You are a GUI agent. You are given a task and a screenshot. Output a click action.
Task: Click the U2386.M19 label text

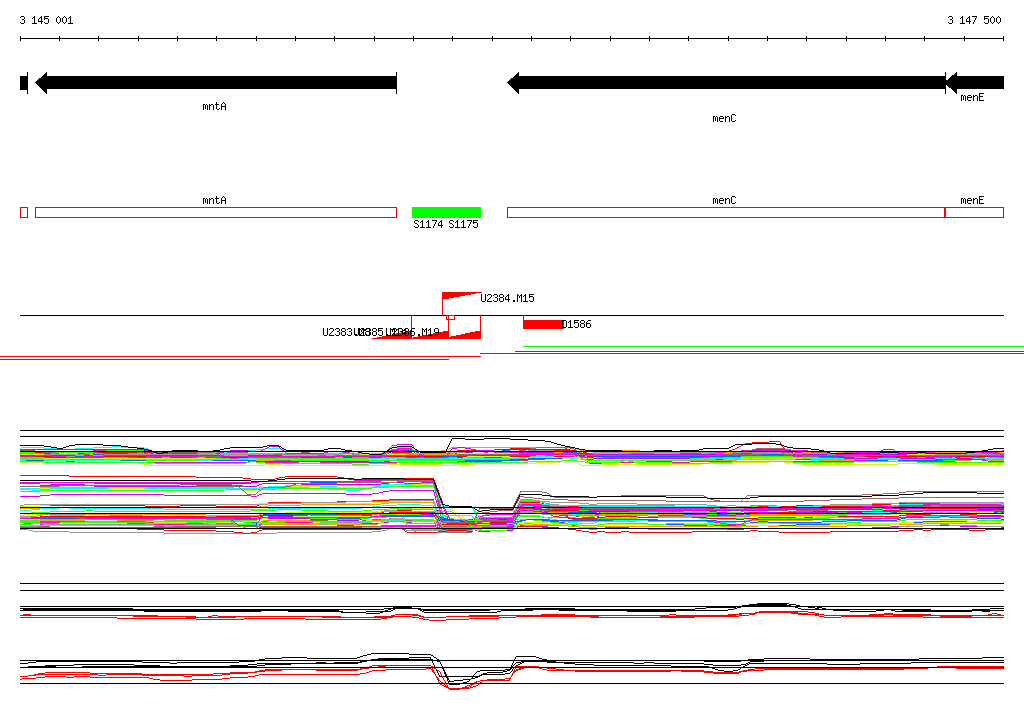[413, 332]
